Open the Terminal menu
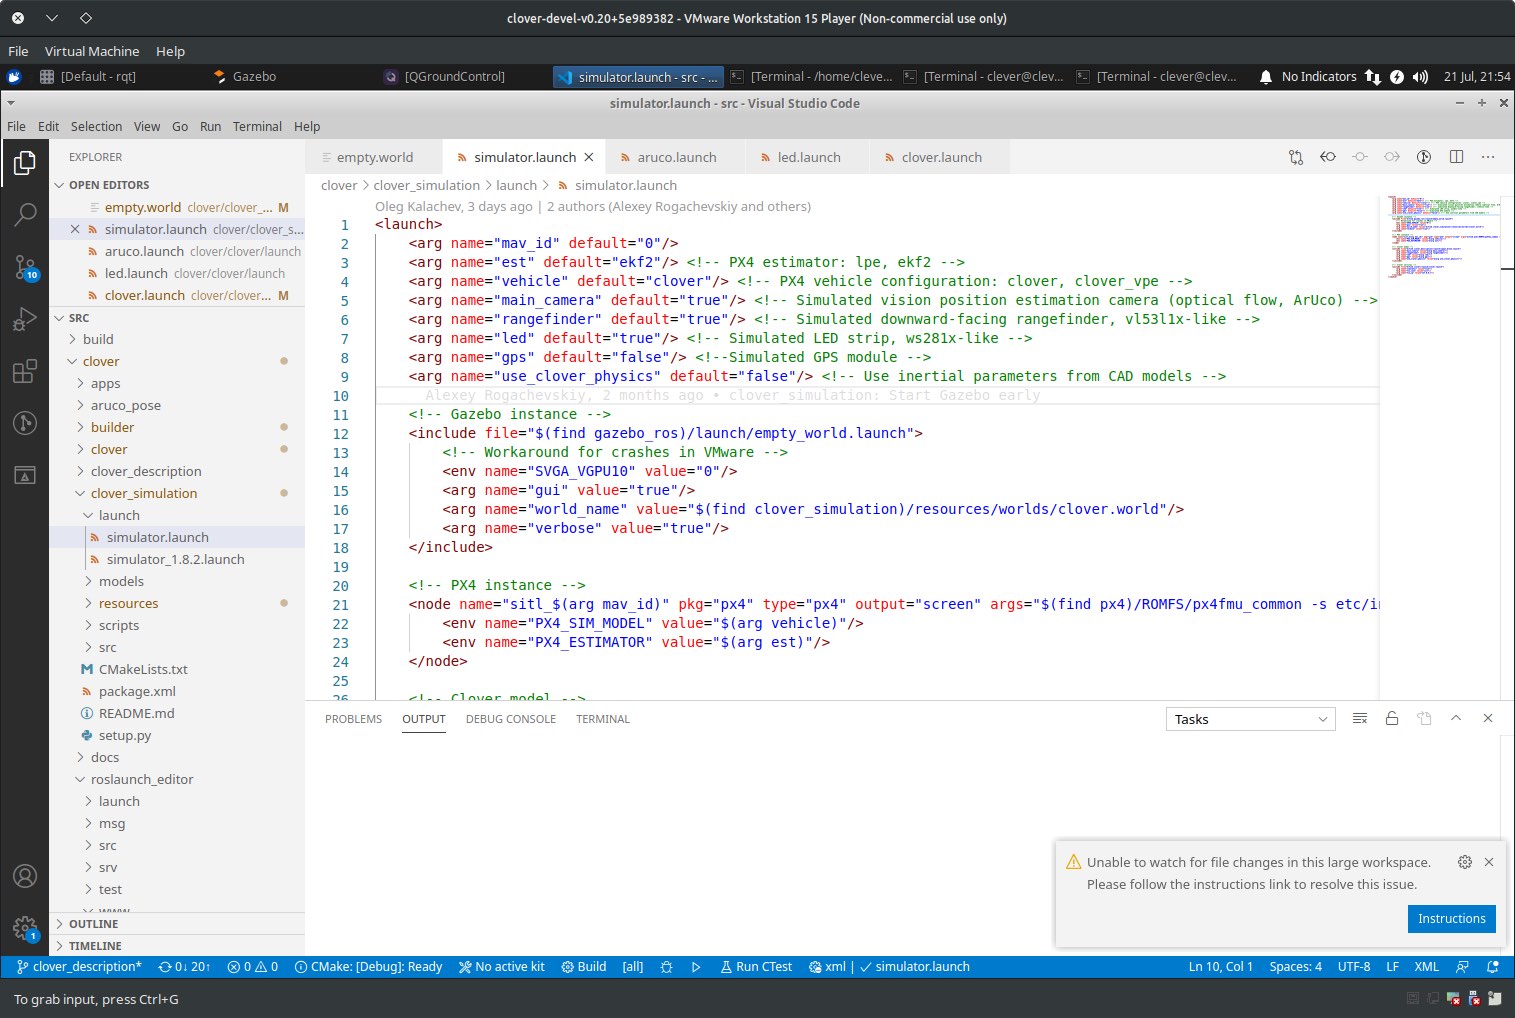The height and width of the screenshot is (1018, 1515). 256,126
